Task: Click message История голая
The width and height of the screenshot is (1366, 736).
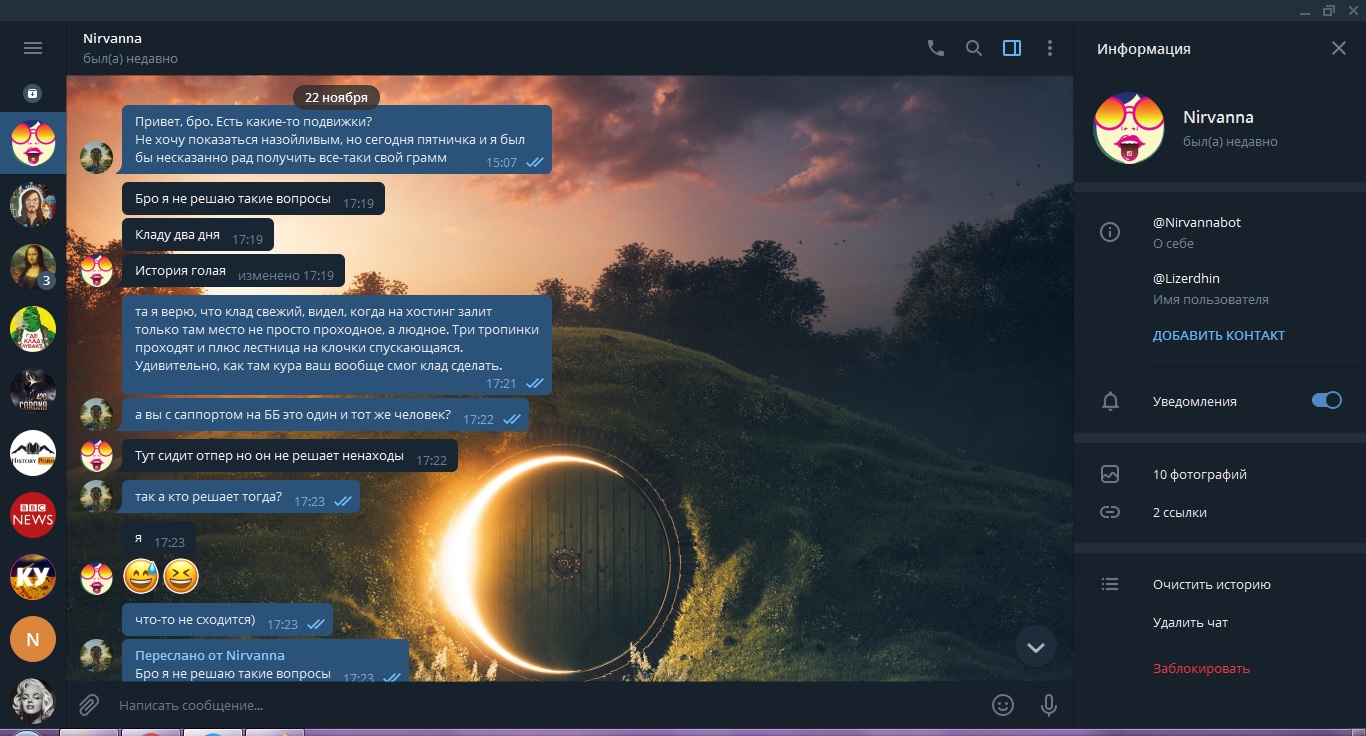Action: pyautogui.click(x=233, y=272)
